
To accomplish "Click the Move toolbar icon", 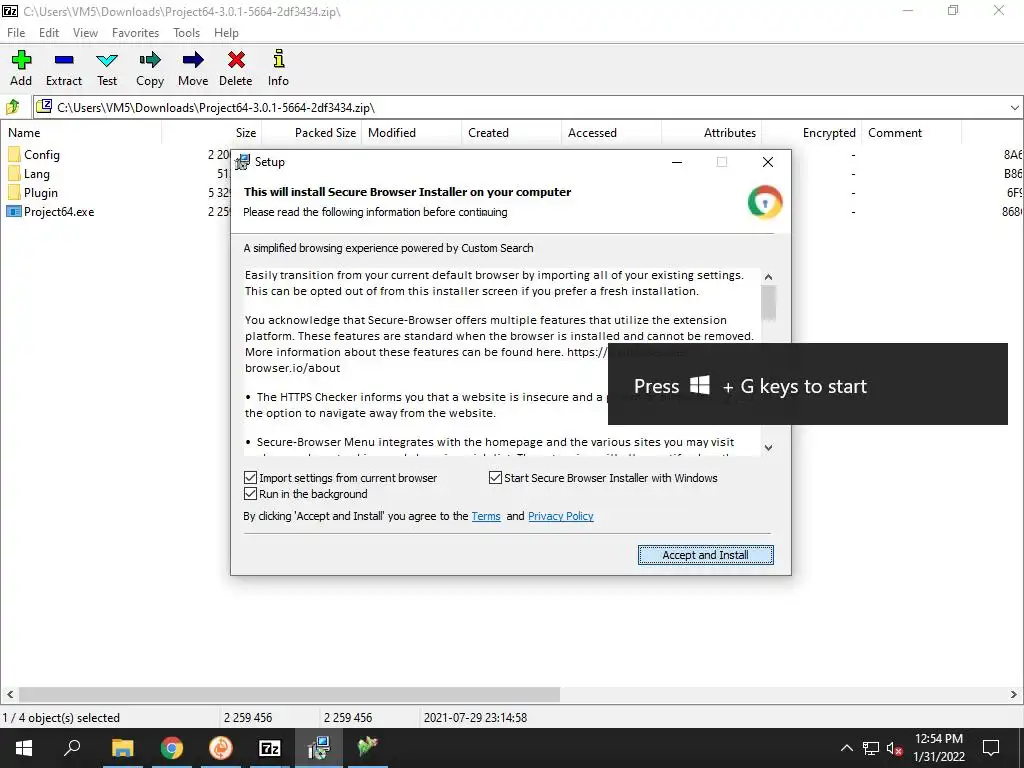I will coord(193,60).
